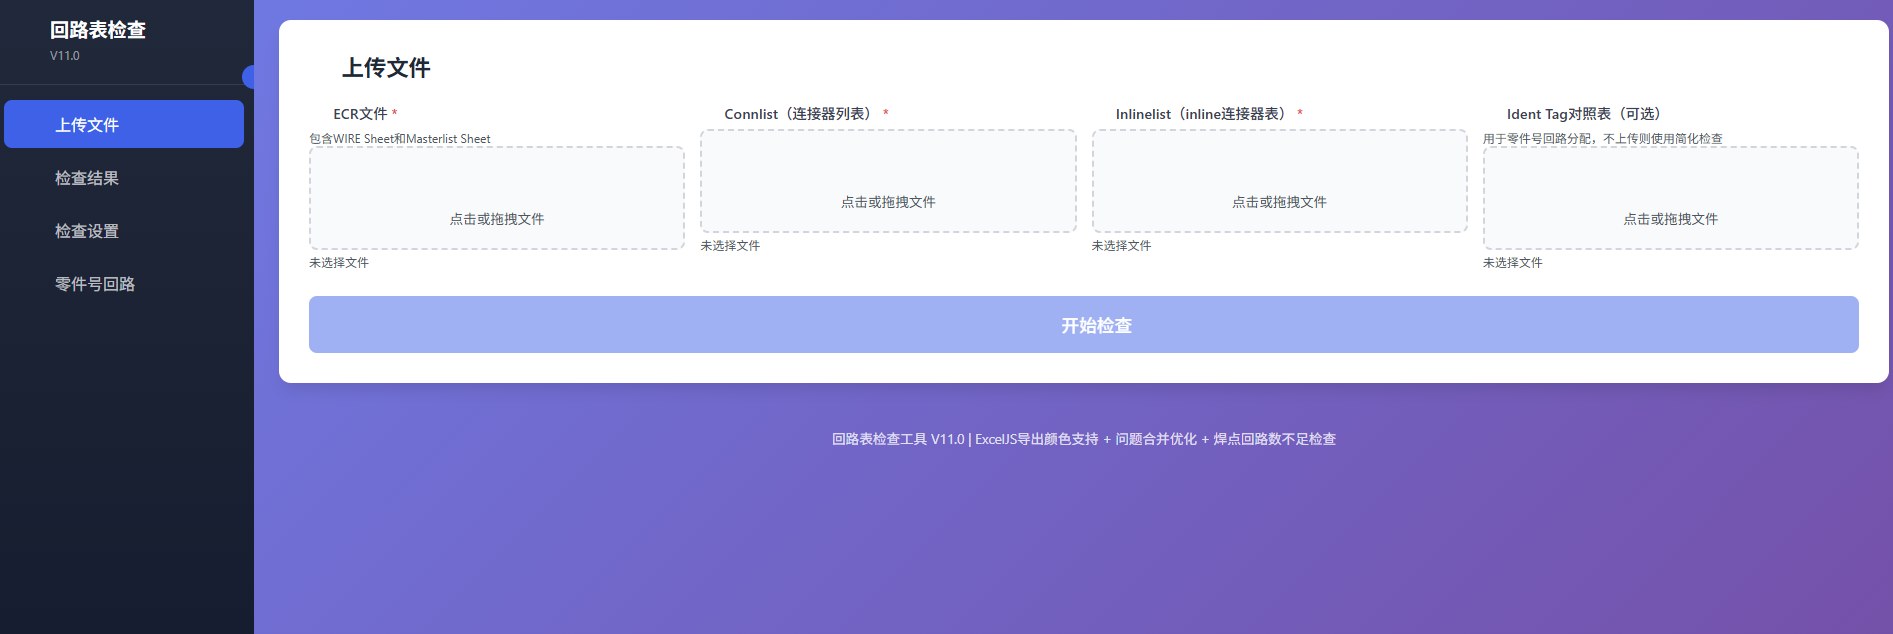Viewport: 1893px width, 634px height.
Task: Click the hint 包含WIRE Sheet和Masterlist Sheet
Action: coord(400,139)
